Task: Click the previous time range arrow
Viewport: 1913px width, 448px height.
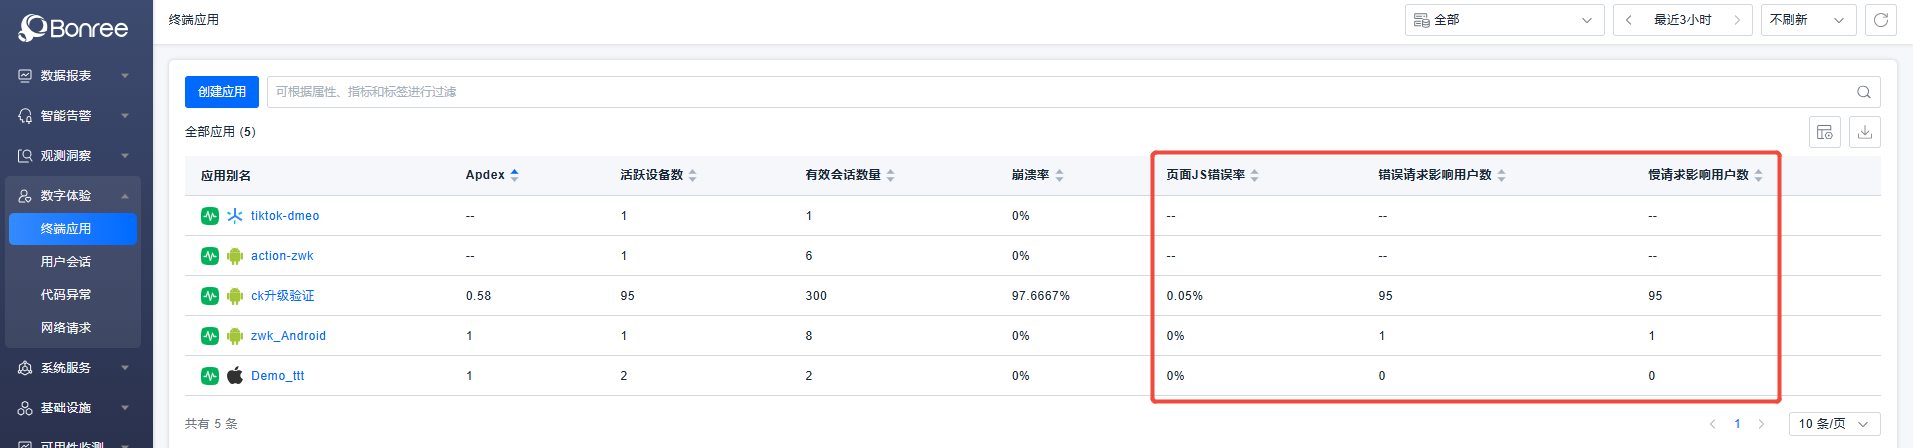Action: pos(1629,20)
